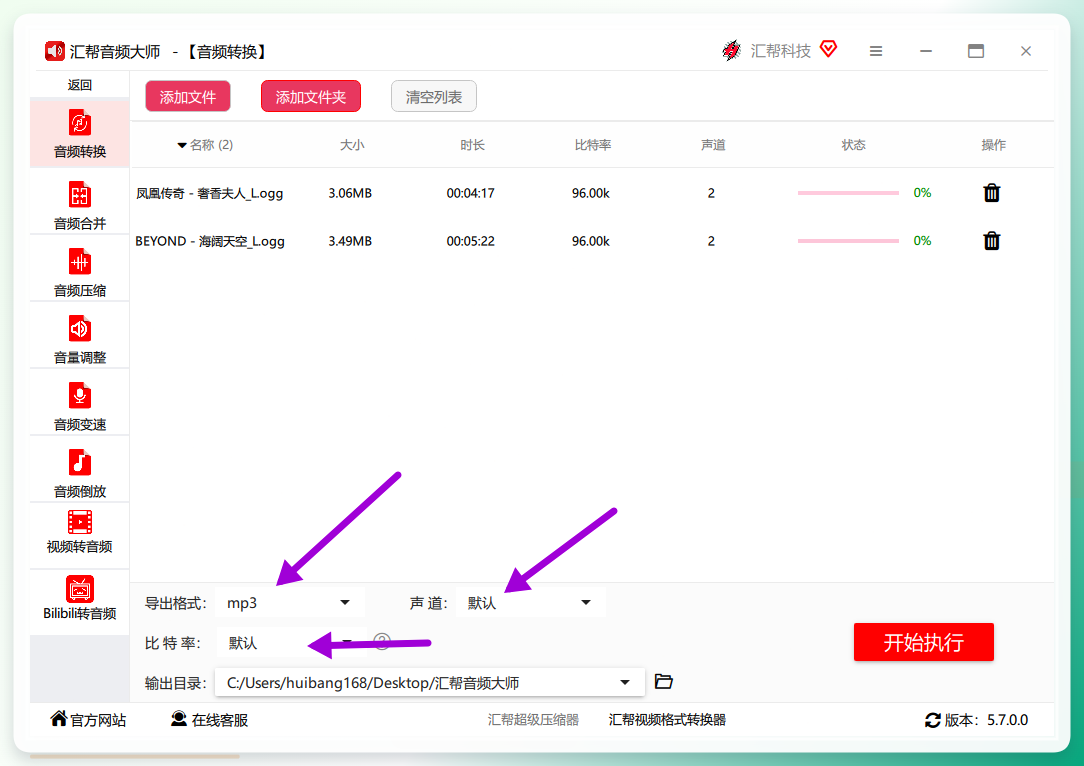The height and width of the screenshot is (766, 1084).
Task: Browse output folder with the folder icon
Action: pyautogui.click(x=664, y=682)
